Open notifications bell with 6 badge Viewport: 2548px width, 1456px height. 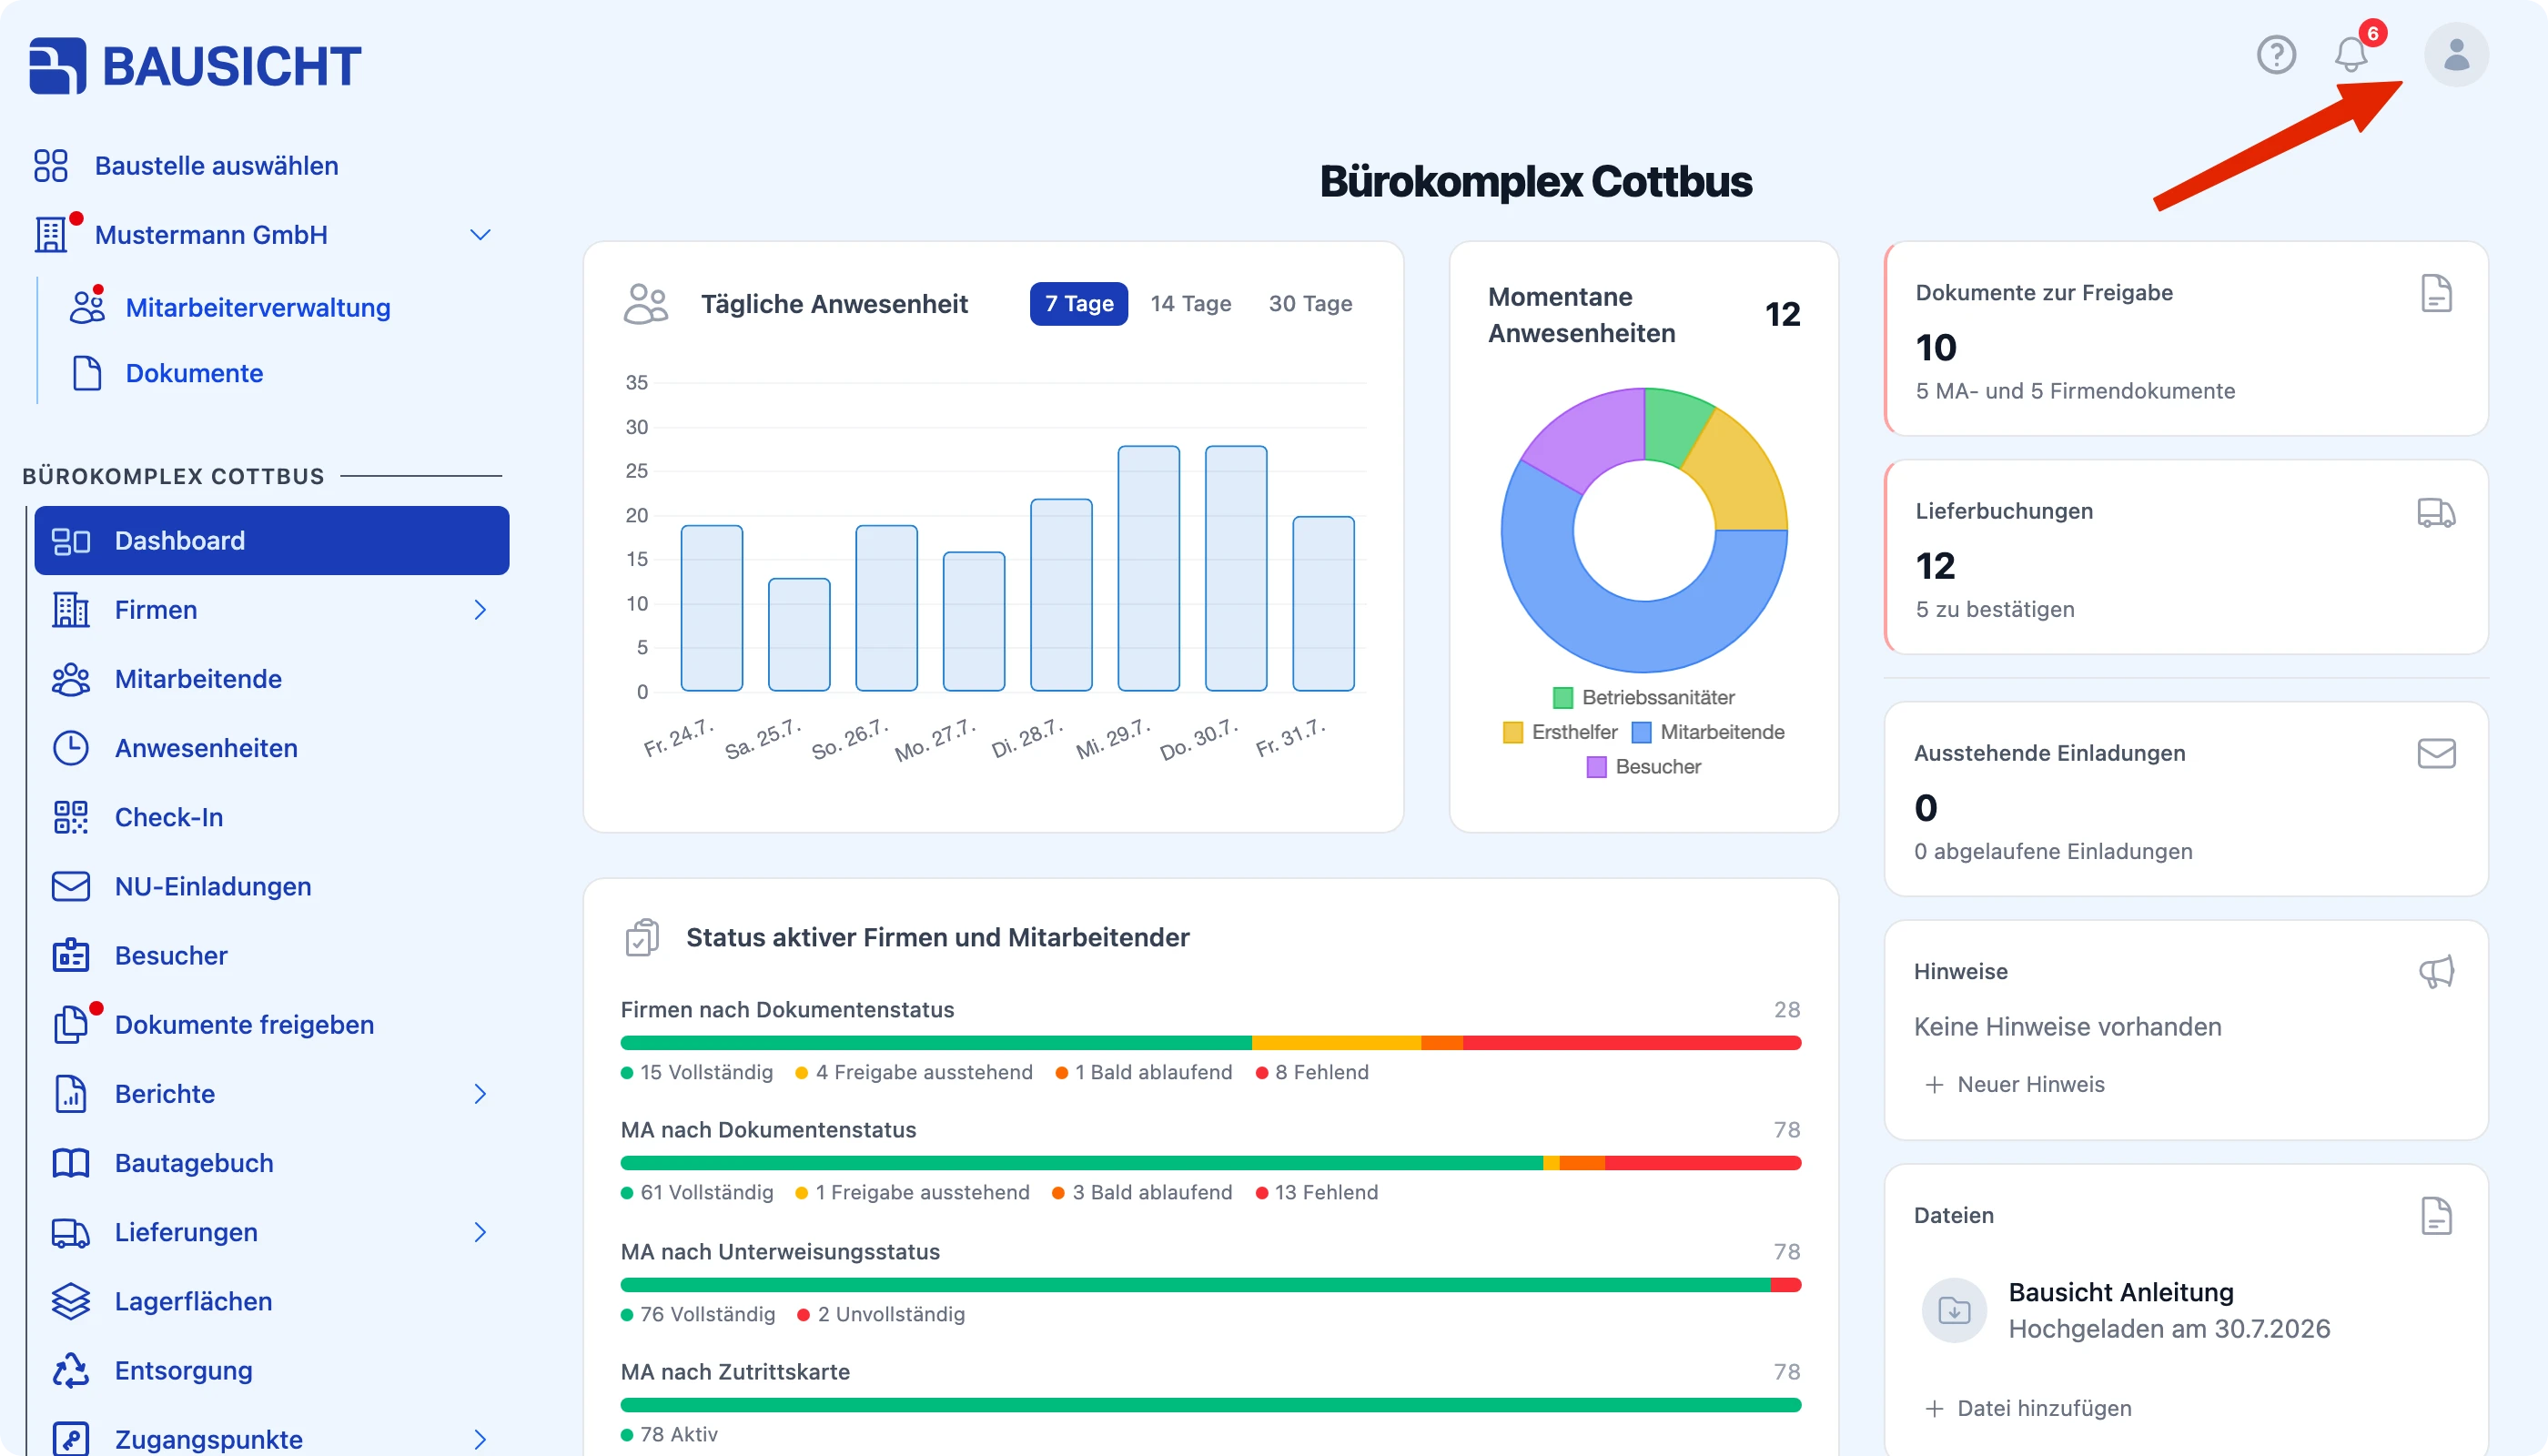[x=2352, y=54]
